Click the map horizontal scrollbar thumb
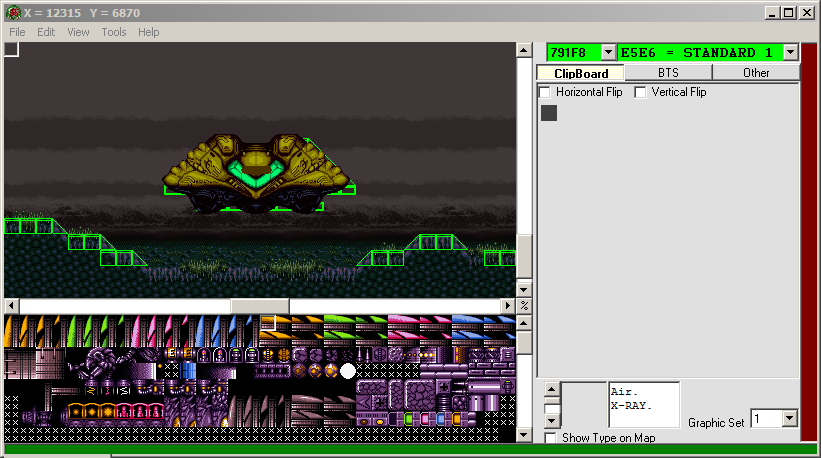This screenshot has width=821, height=458. click(260, 305)
